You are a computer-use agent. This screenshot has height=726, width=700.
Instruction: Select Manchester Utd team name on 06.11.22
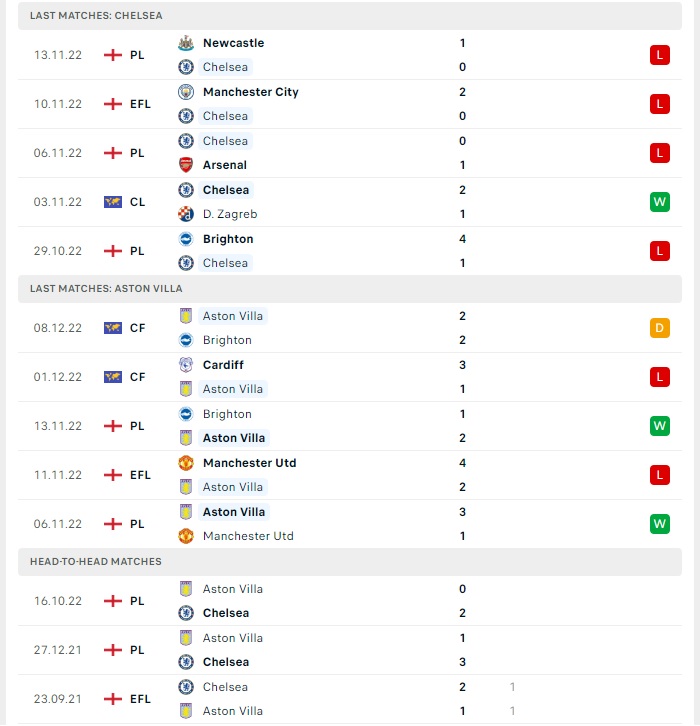248,536
